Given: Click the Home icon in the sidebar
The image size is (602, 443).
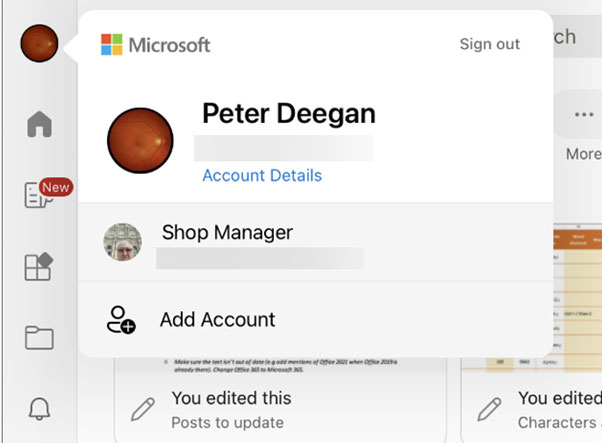Looking at the screenshot, I should click(39, 125).
